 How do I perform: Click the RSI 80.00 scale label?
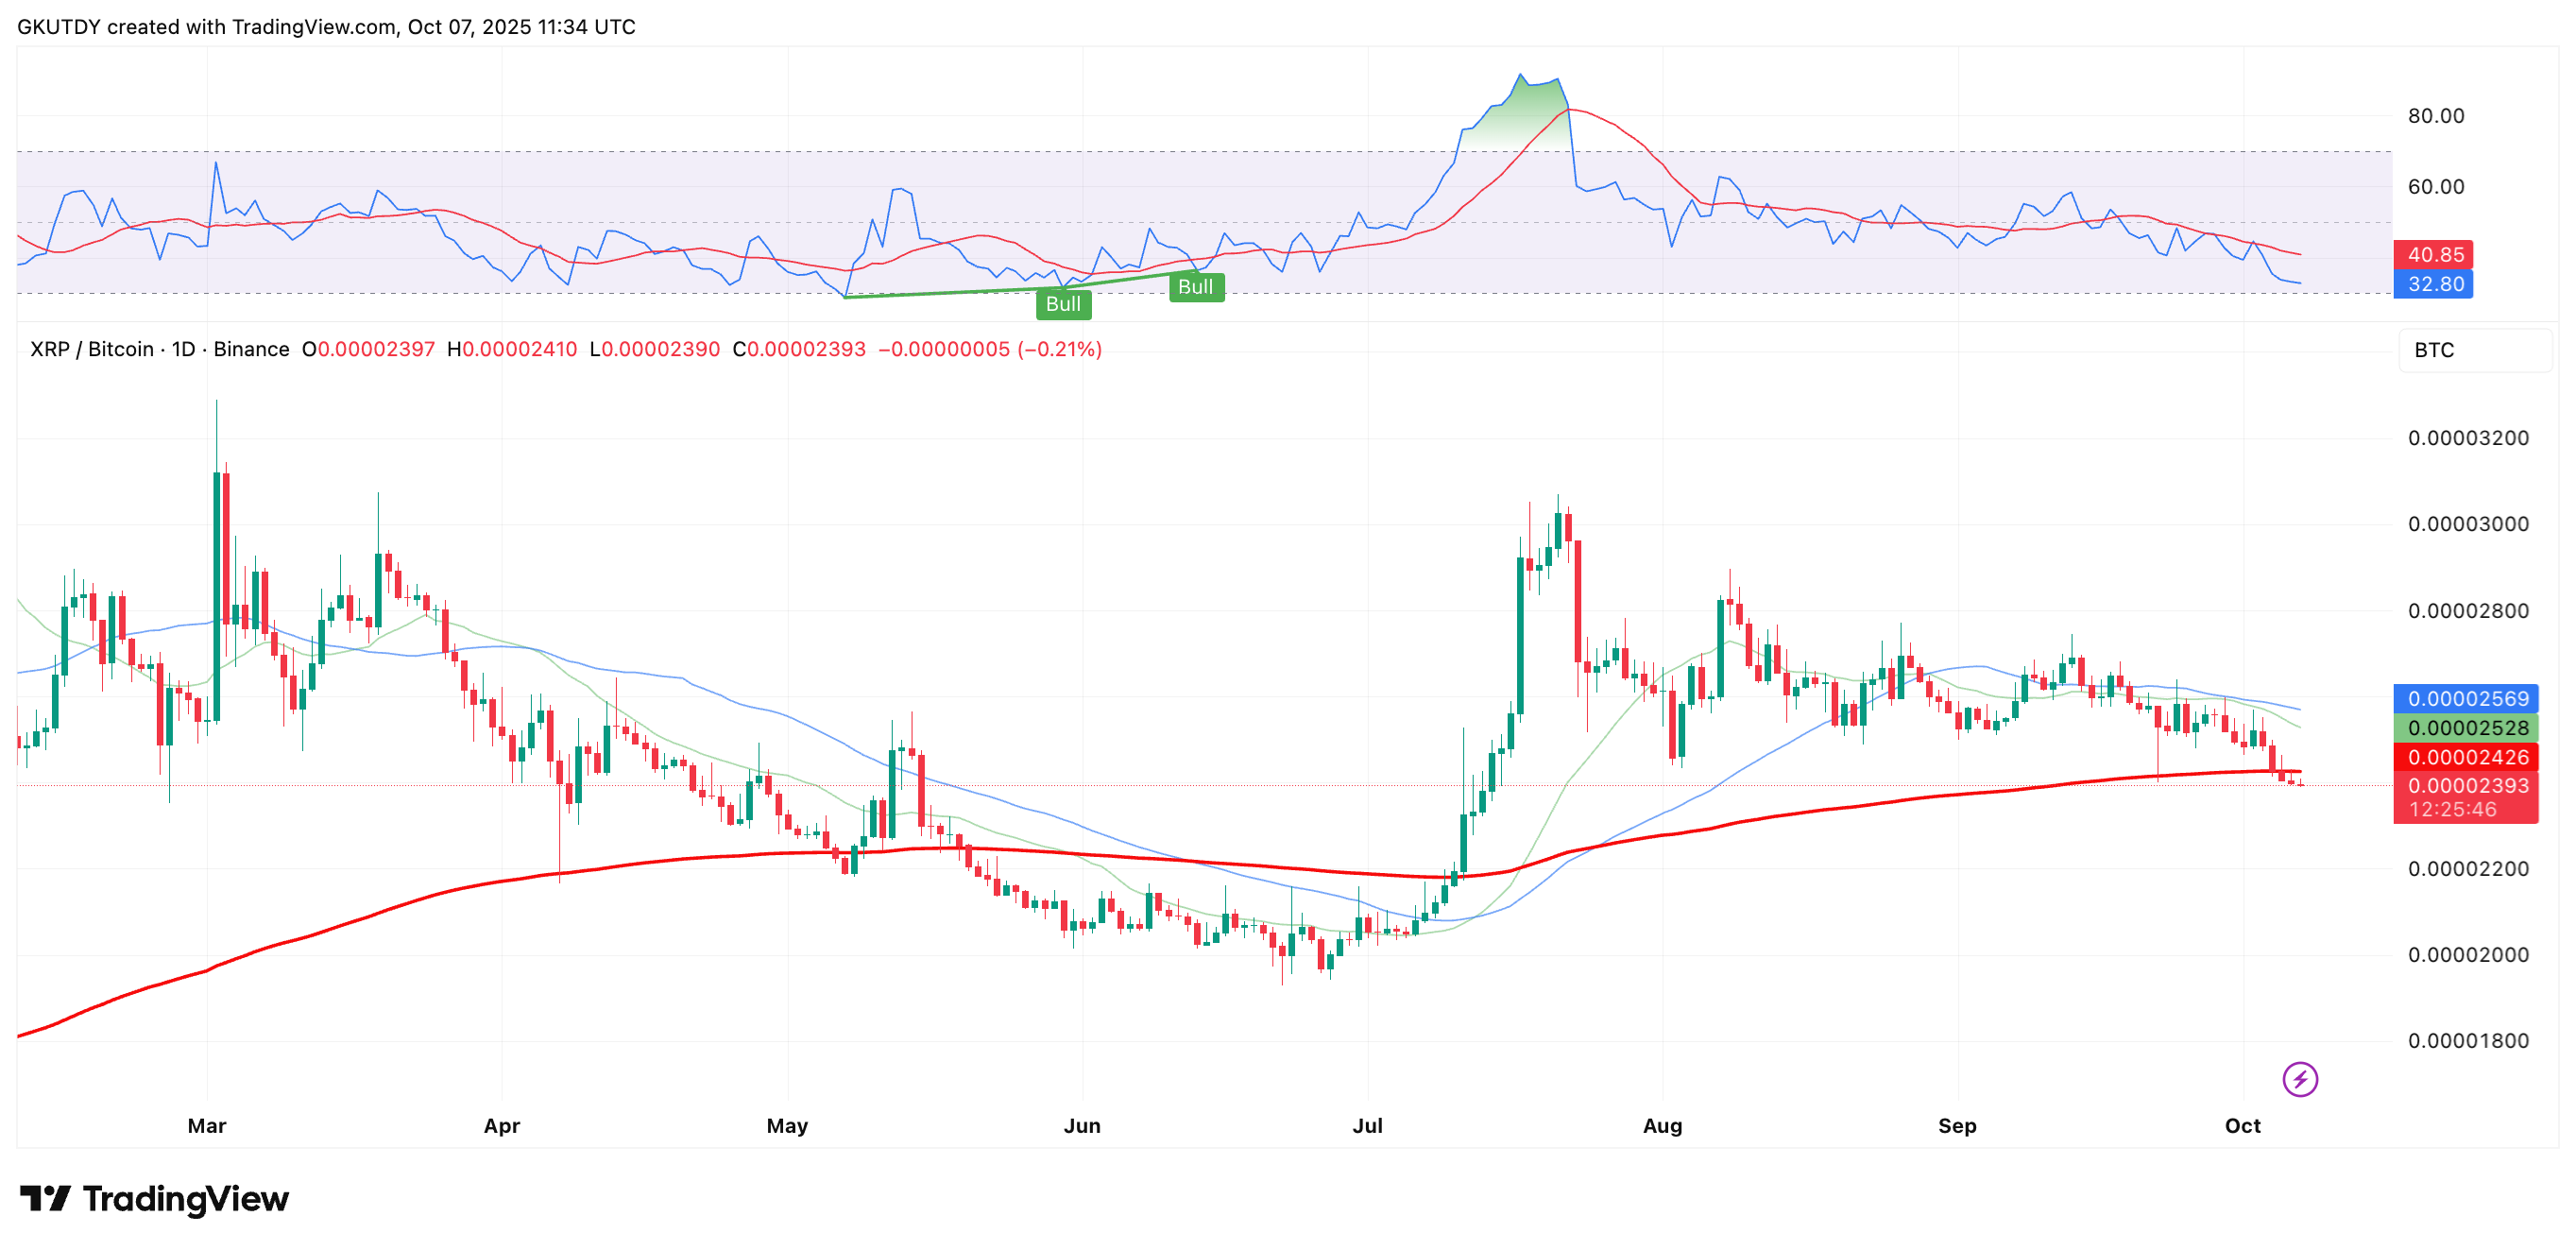(2435, 116)
